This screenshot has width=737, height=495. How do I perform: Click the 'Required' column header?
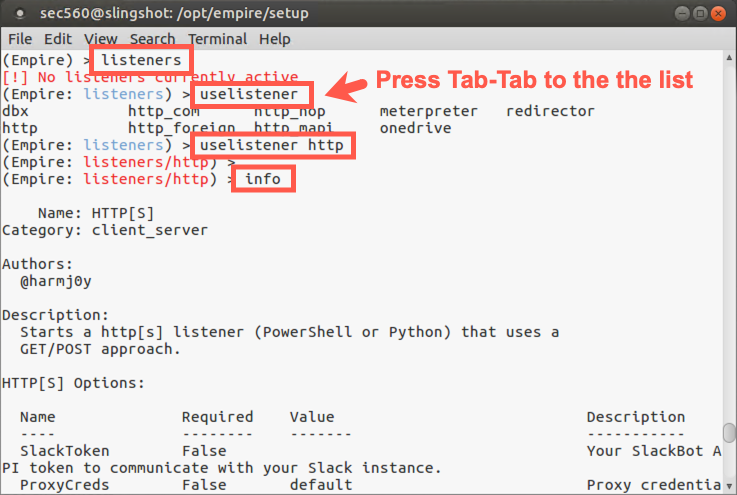click(217, 417)
